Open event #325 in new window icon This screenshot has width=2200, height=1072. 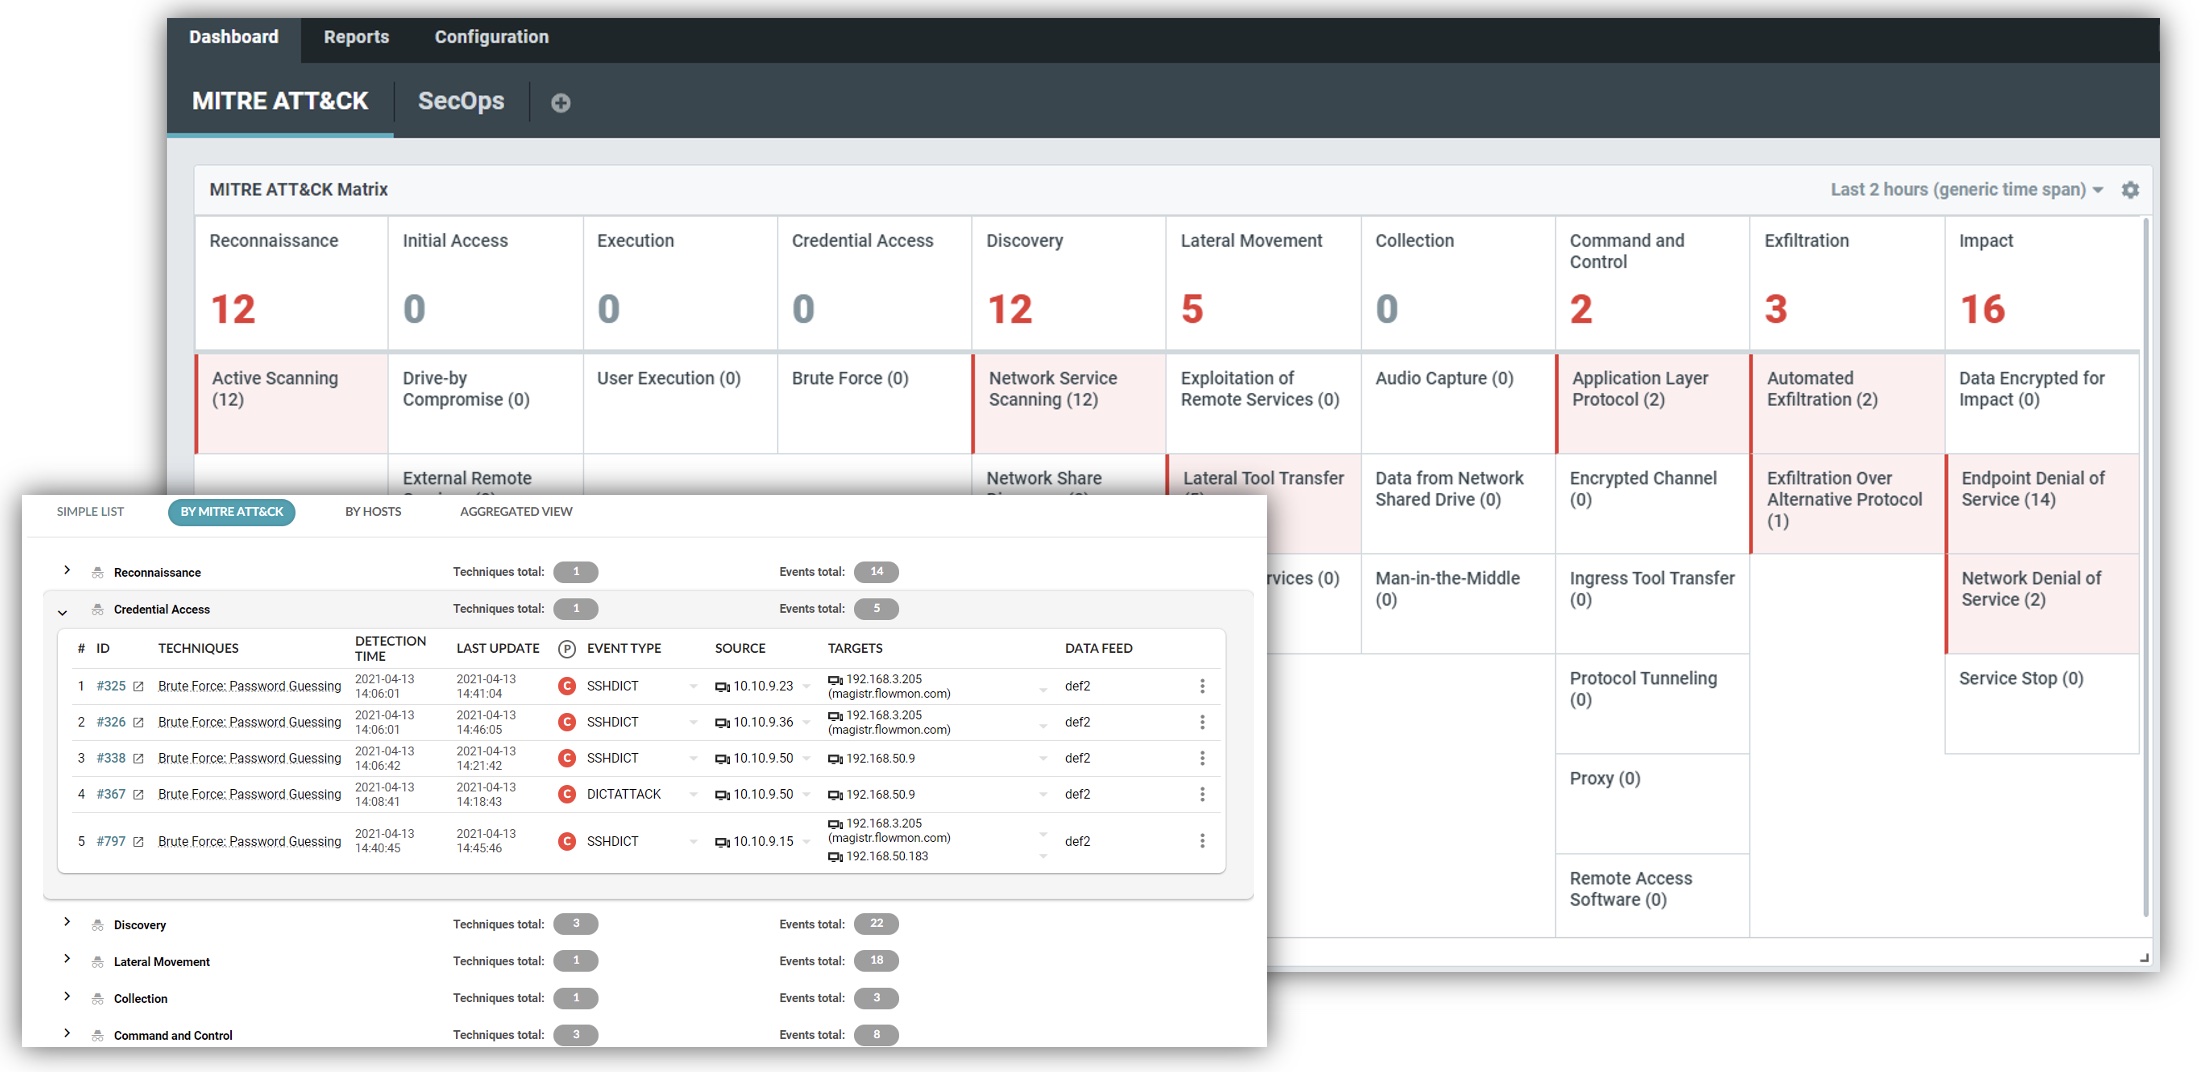point(138,687)
